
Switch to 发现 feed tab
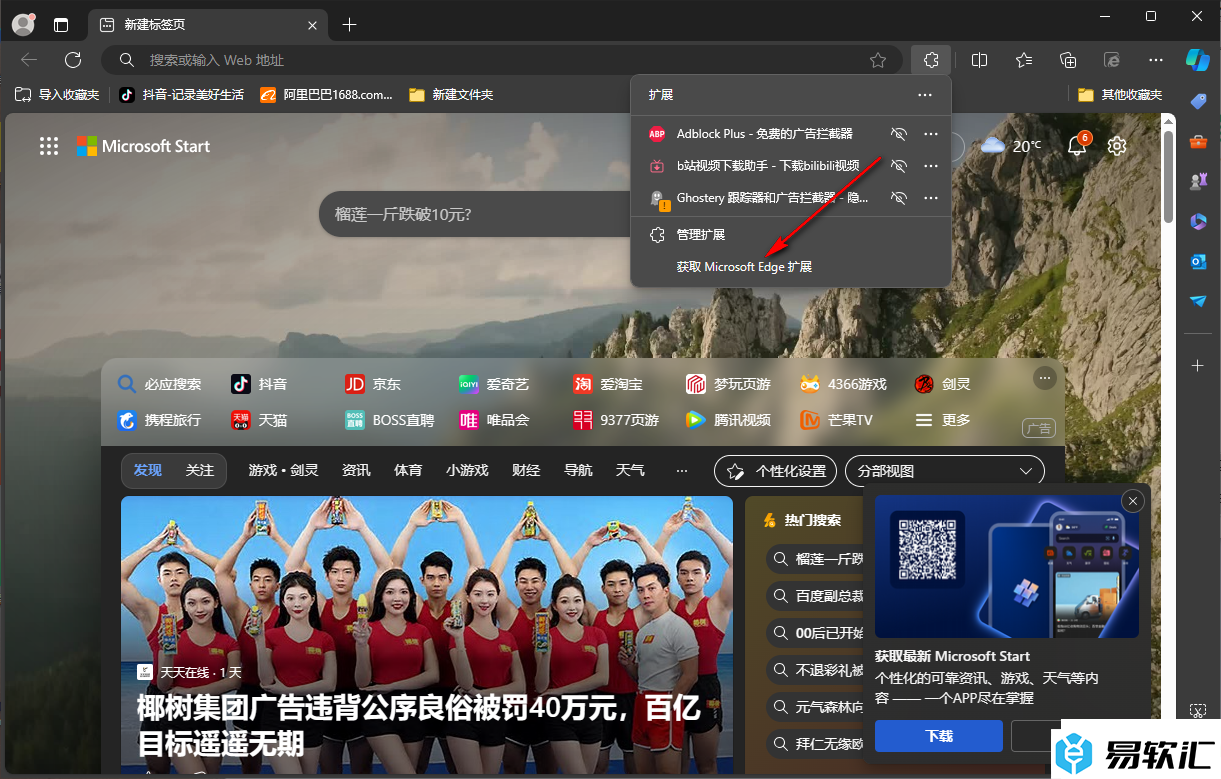(x=148, y=470)
